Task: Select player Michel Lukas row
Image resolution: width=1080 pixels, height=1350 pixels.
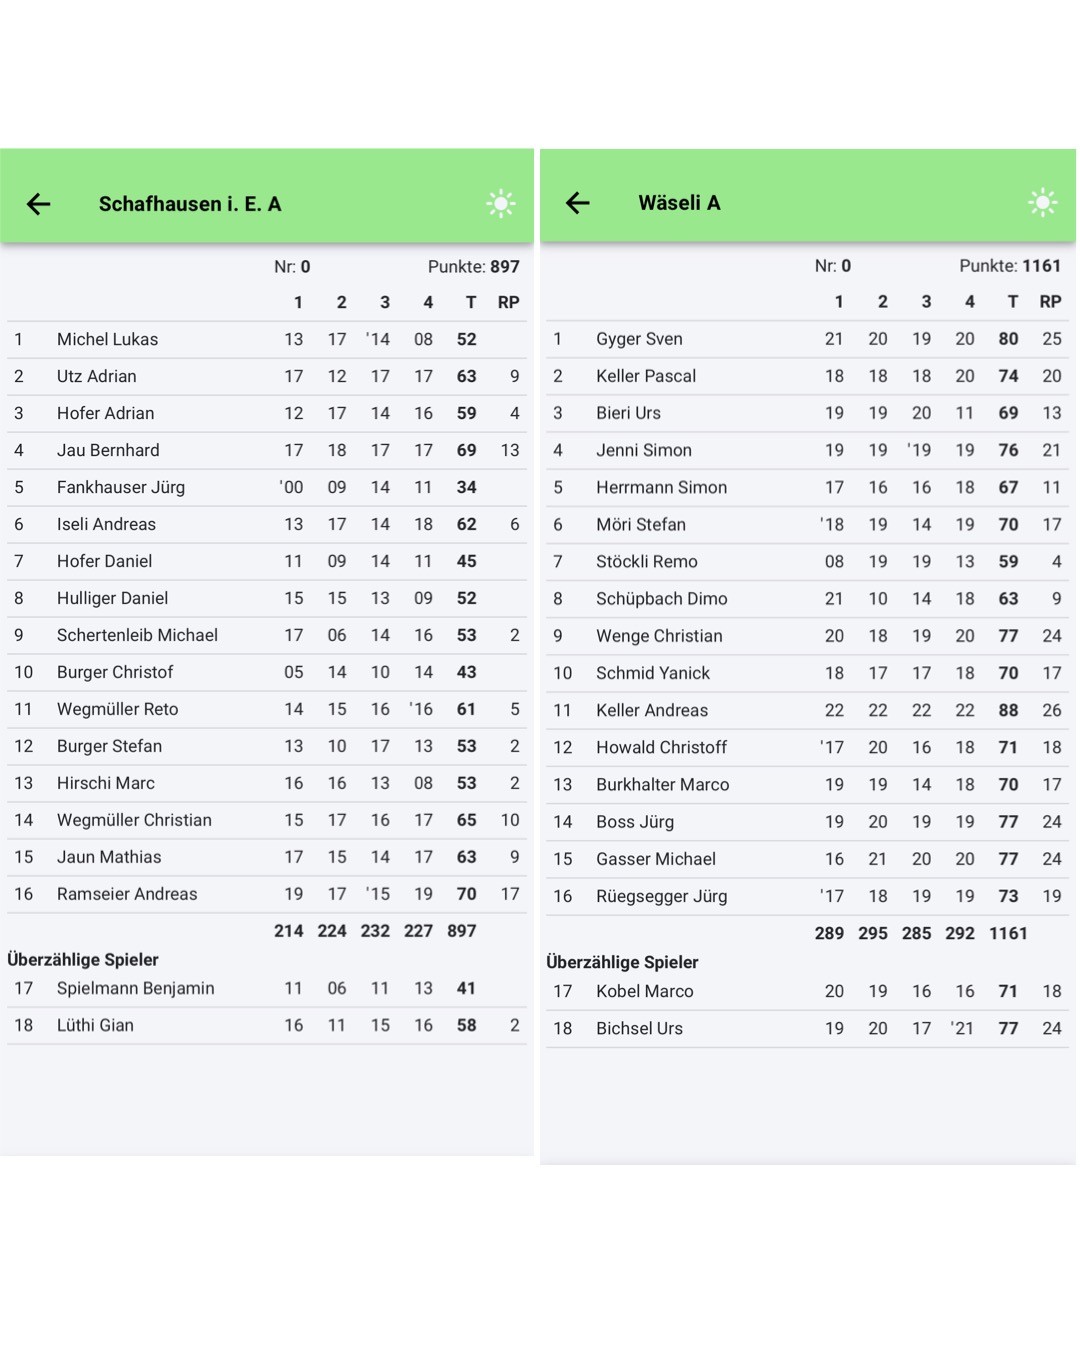Action: pyautogui.click(x=108, y=339)
